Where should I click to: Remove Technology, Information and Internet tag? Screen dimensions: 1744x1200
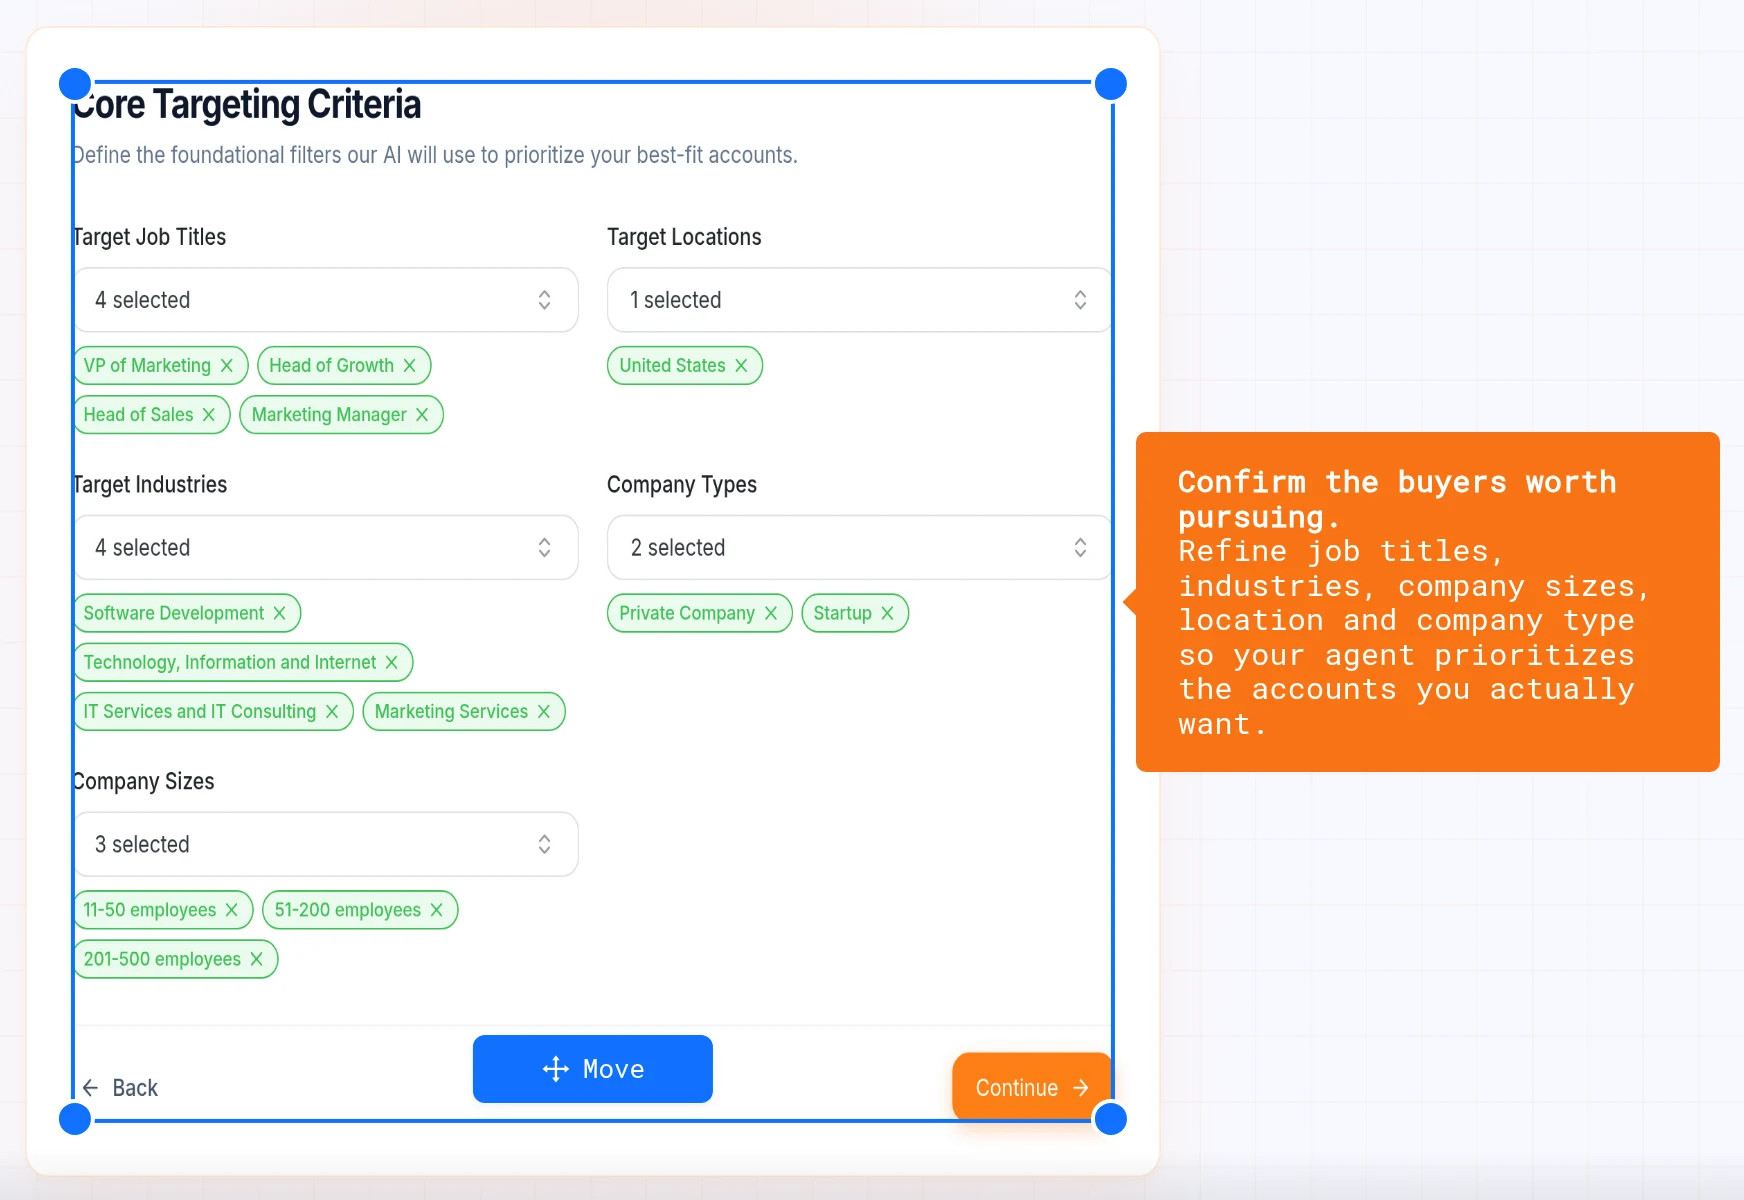pos(392,662)
